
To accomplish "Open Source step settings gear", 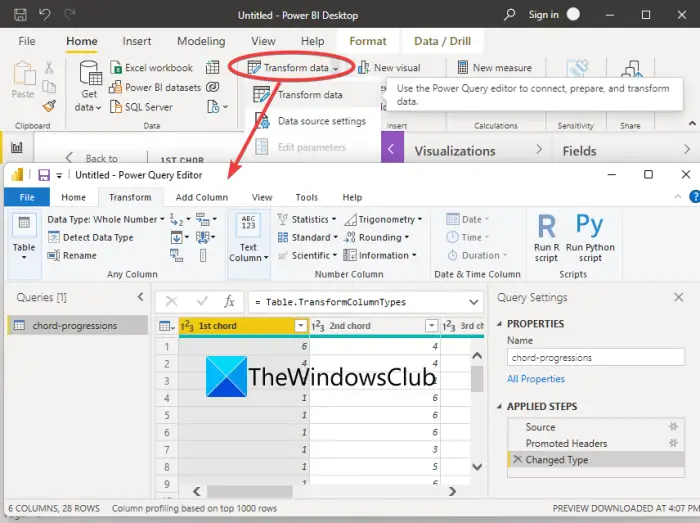I will tap(673, 427).
